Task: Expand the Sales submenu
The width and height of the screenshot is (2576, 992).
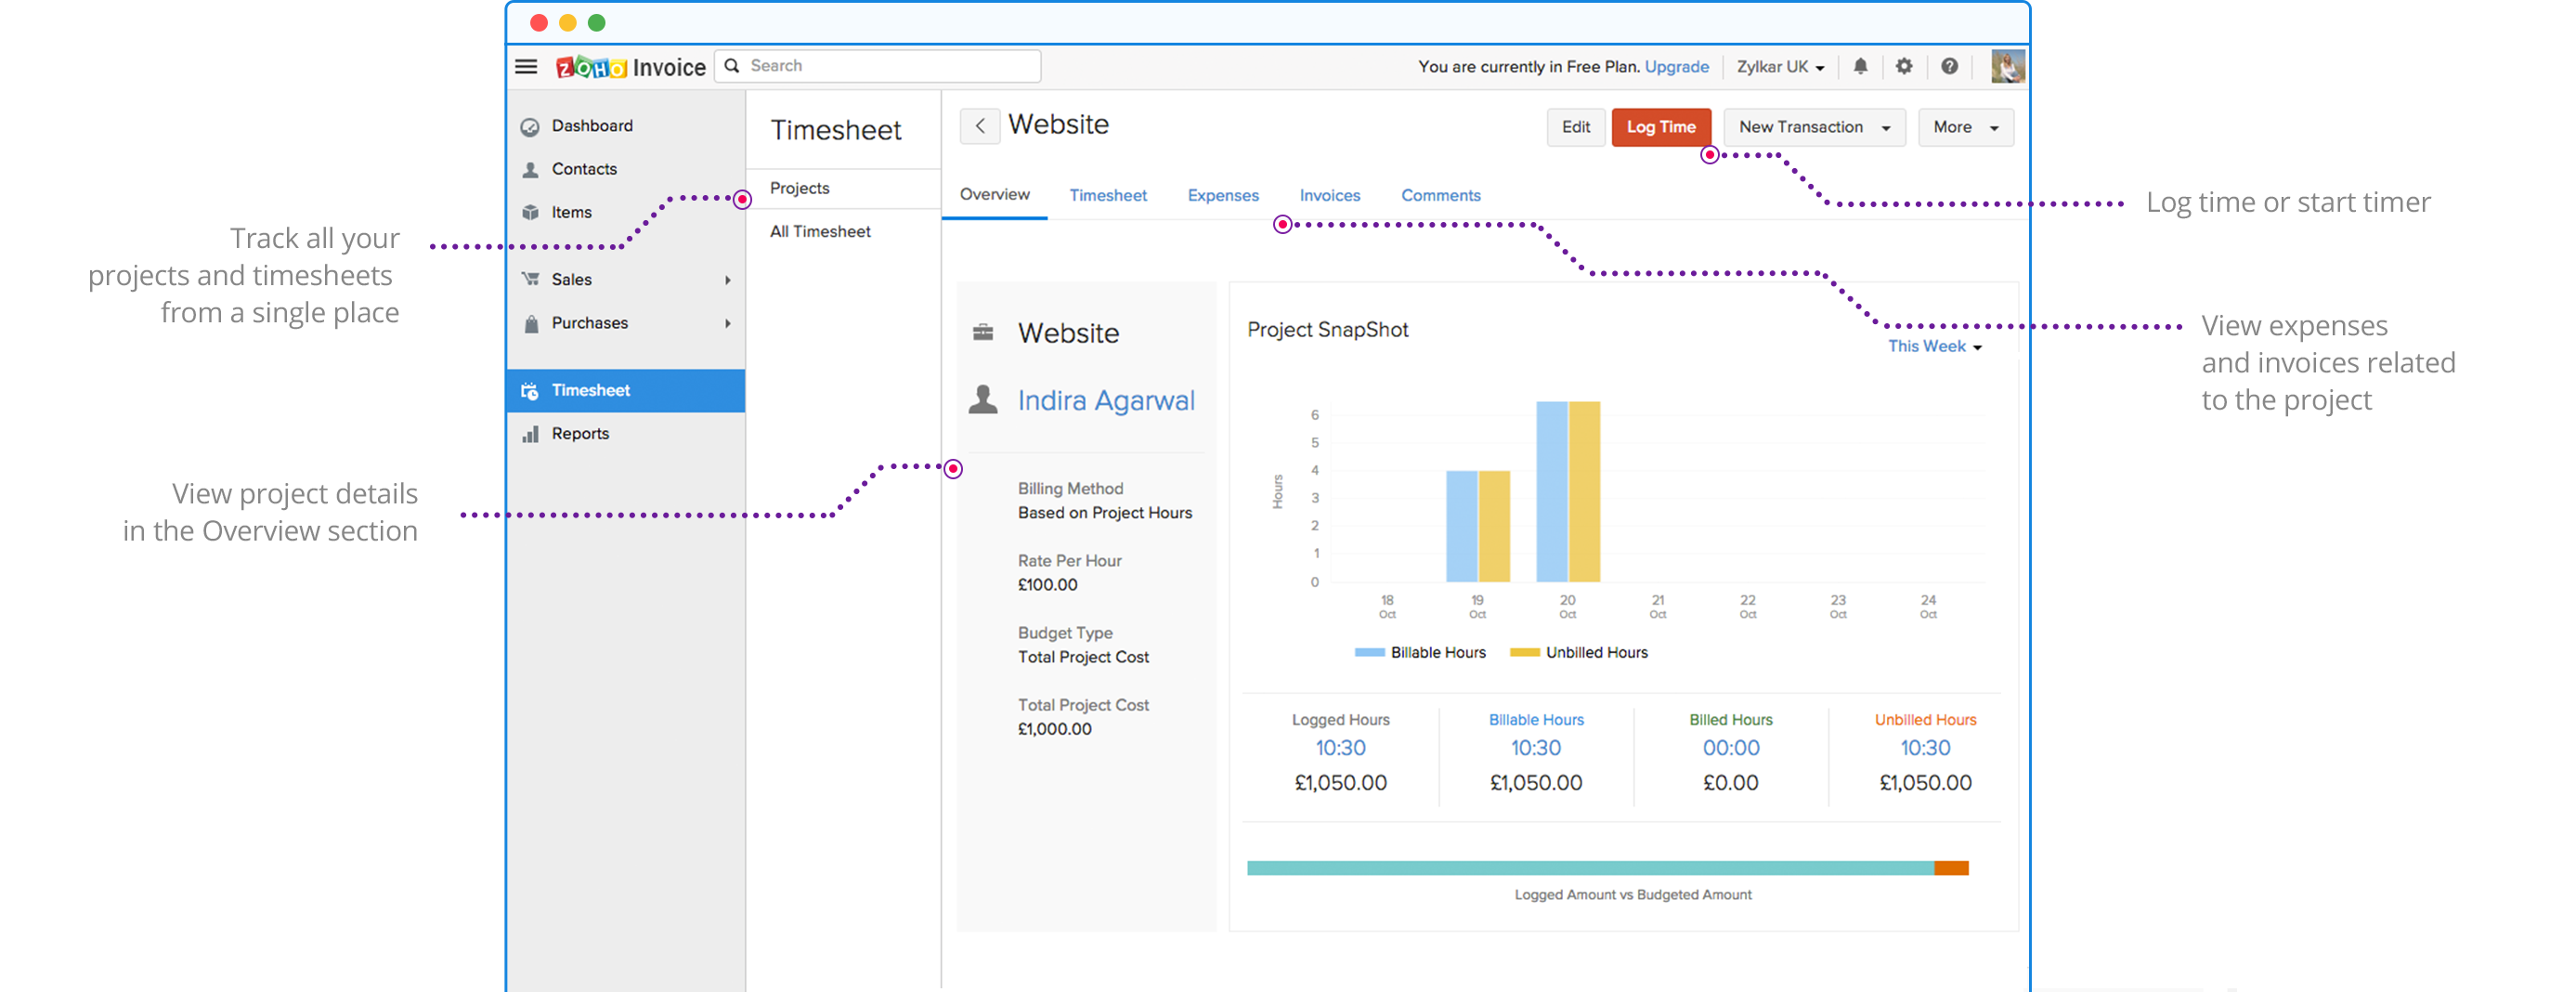Action: 727,280
